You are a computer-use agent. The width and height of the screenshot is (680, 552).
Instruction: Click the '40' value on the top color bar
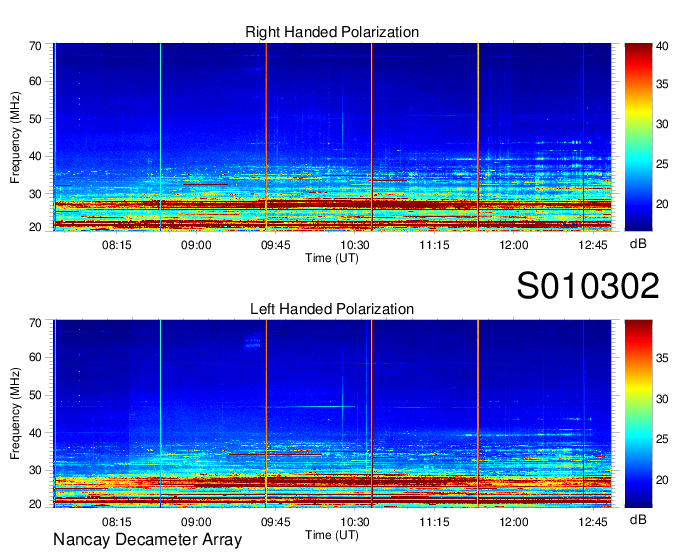[x=662, y=46]
